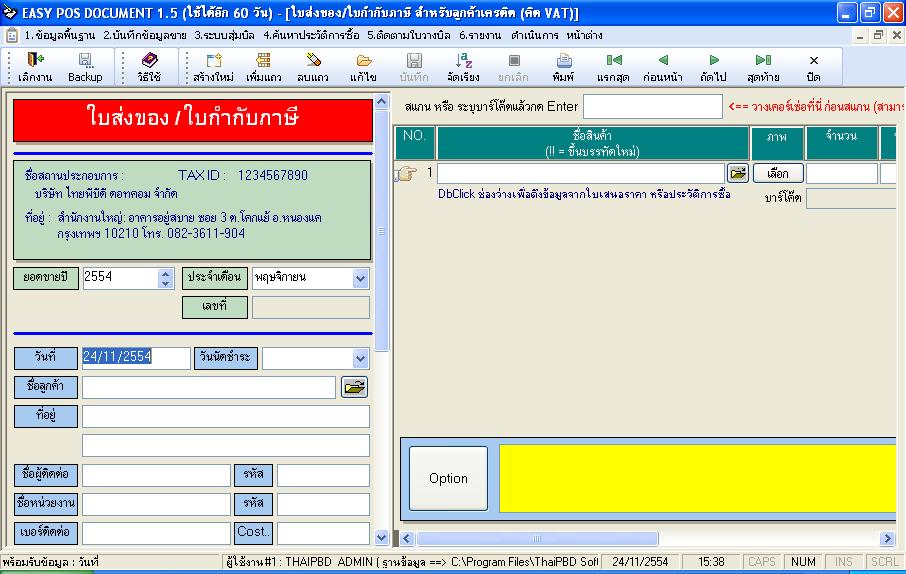The height and width of the screenshot is (574, 906).
Task: Decrease the ยอดขายปี year spinner
Action: (166, 283)
